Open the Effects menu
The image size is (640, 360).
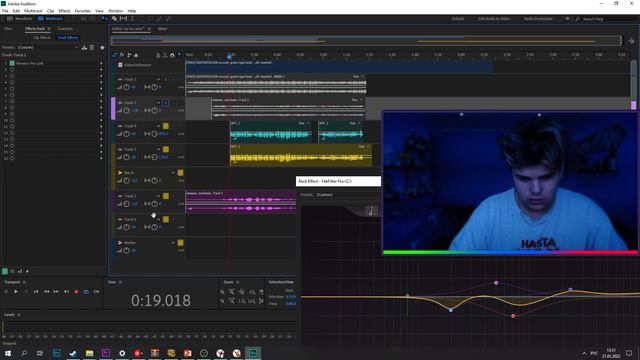64,11
